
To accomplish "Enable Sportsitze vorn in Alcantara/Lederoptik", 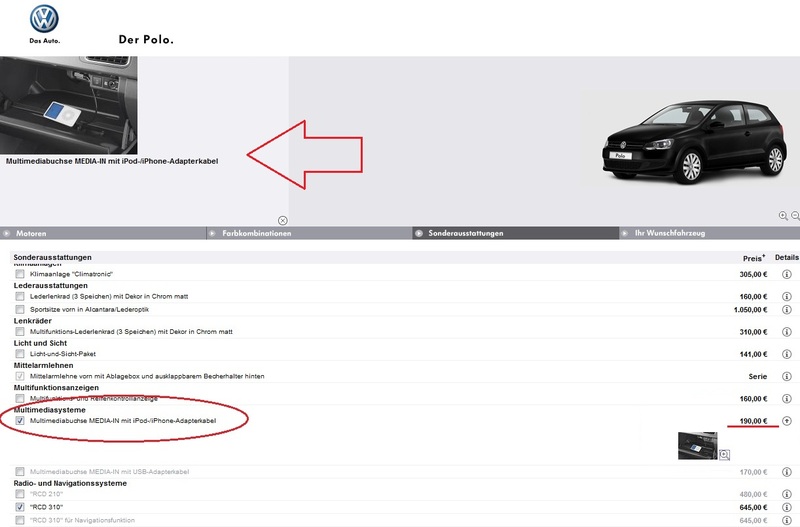I will (x=20, y=309).
